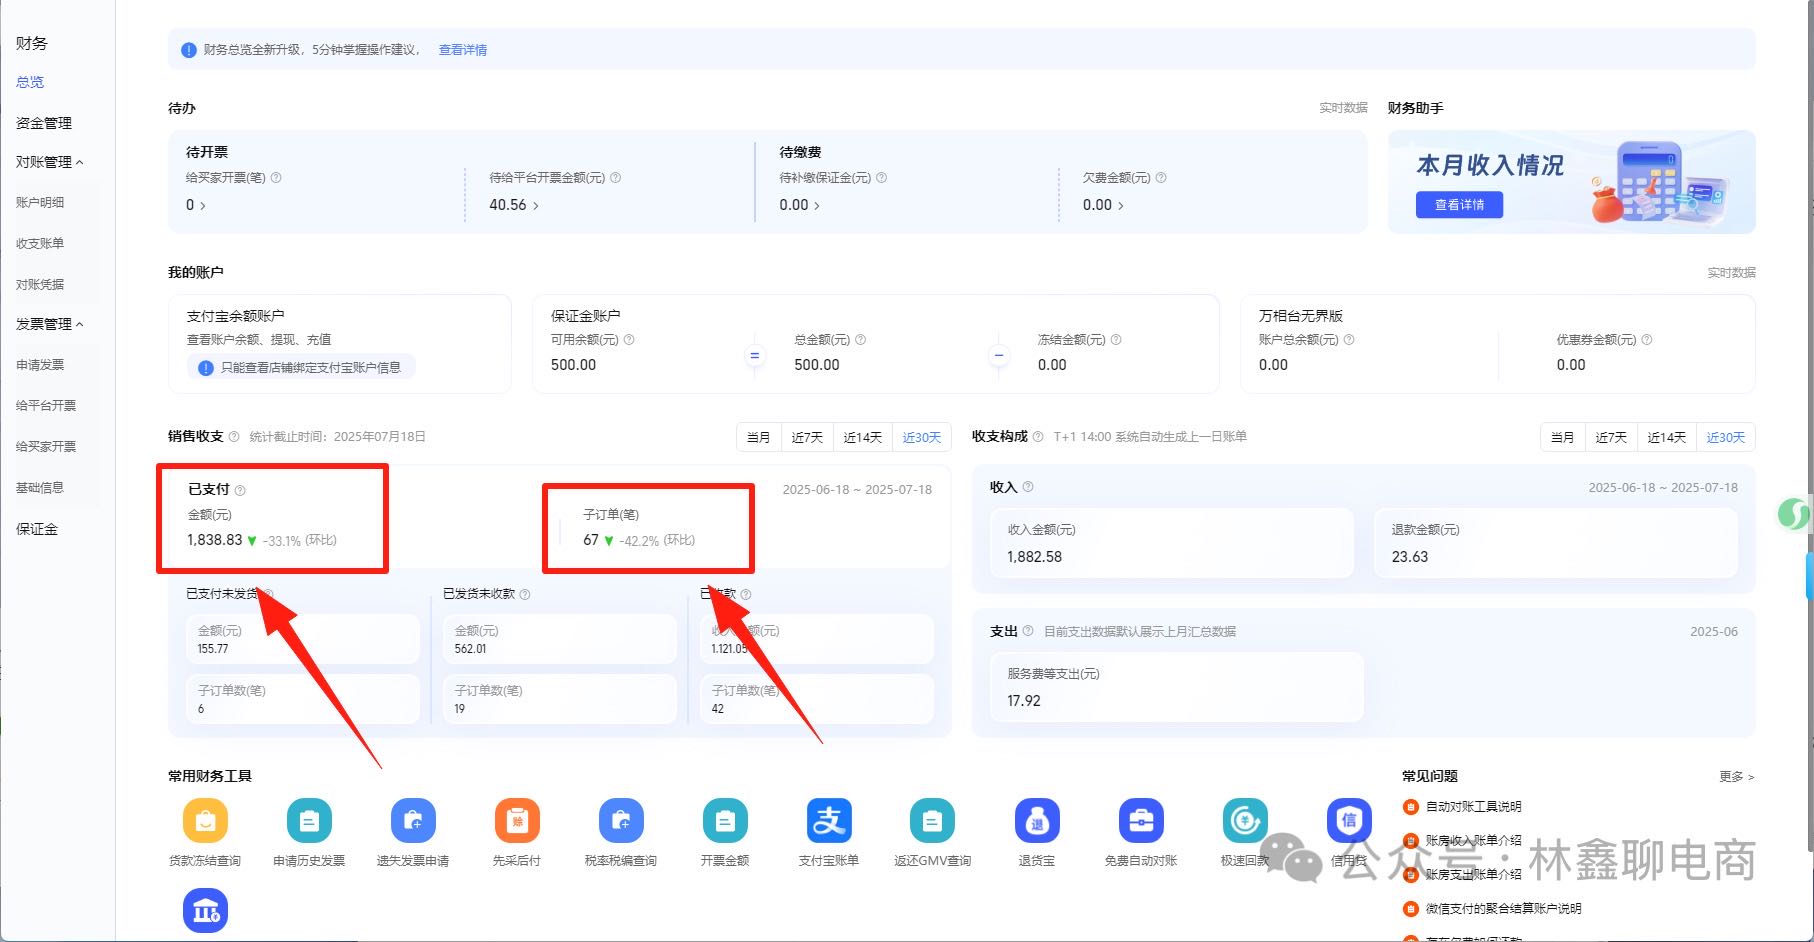The height and width of the screenshot is (942, 1814).
Task: Open the 税率税编查询 tool icon
Action: tap(621, 820)
